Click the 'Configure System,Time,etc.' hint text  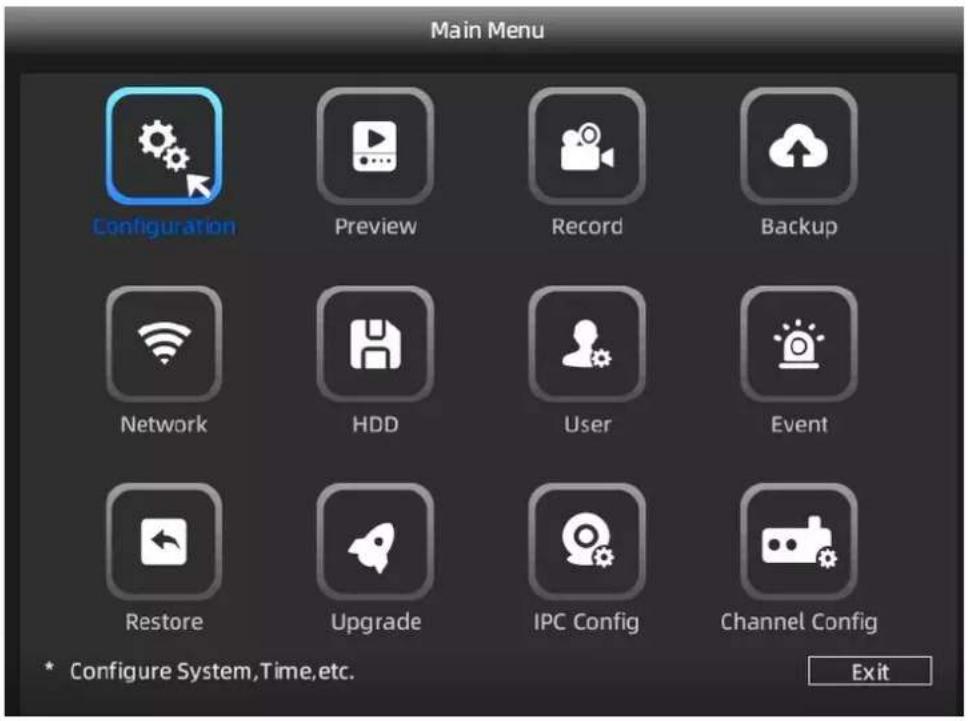pyautogui.click(x=212, y=671)
